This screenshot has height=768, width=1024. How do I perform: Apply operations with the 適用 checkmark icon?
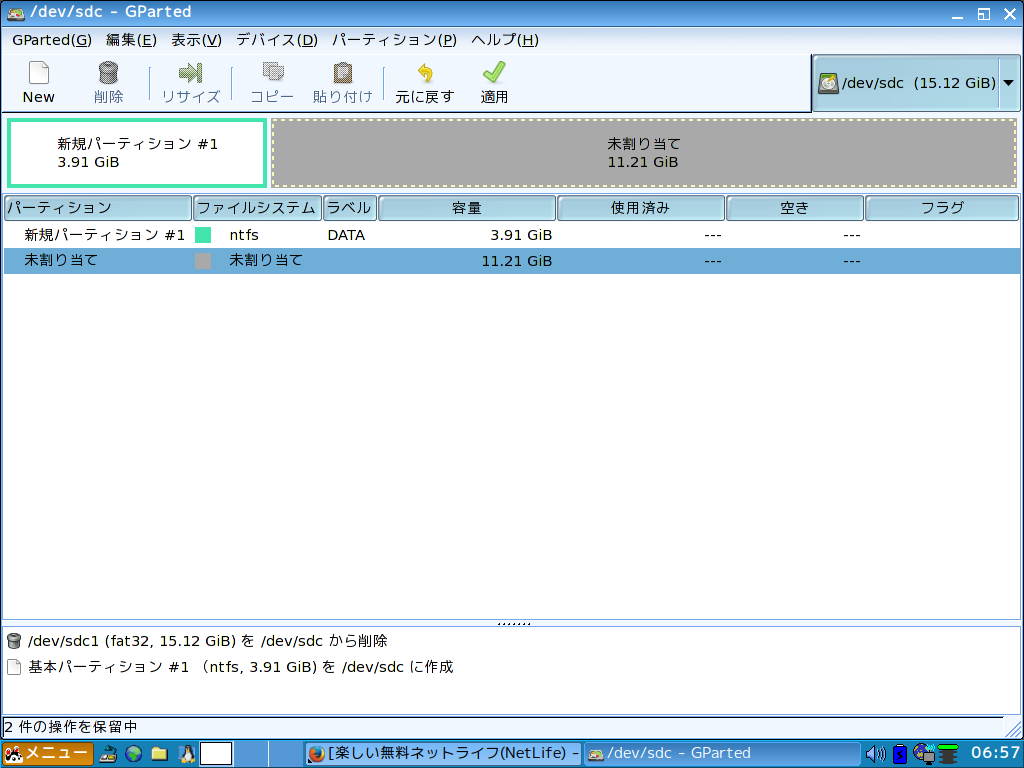coord(494,72)
